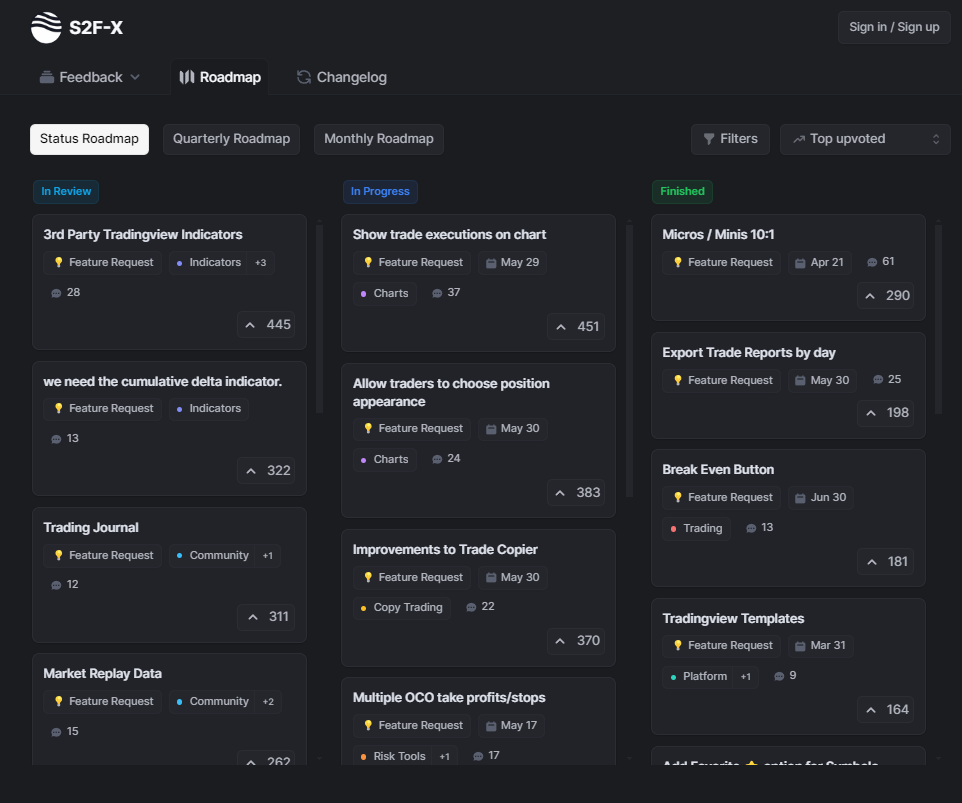The height and width of the screenshot is (803, 962).
Task: Click the Apr 21 date on Micros / Minis card
Action: tap(820, 263)
